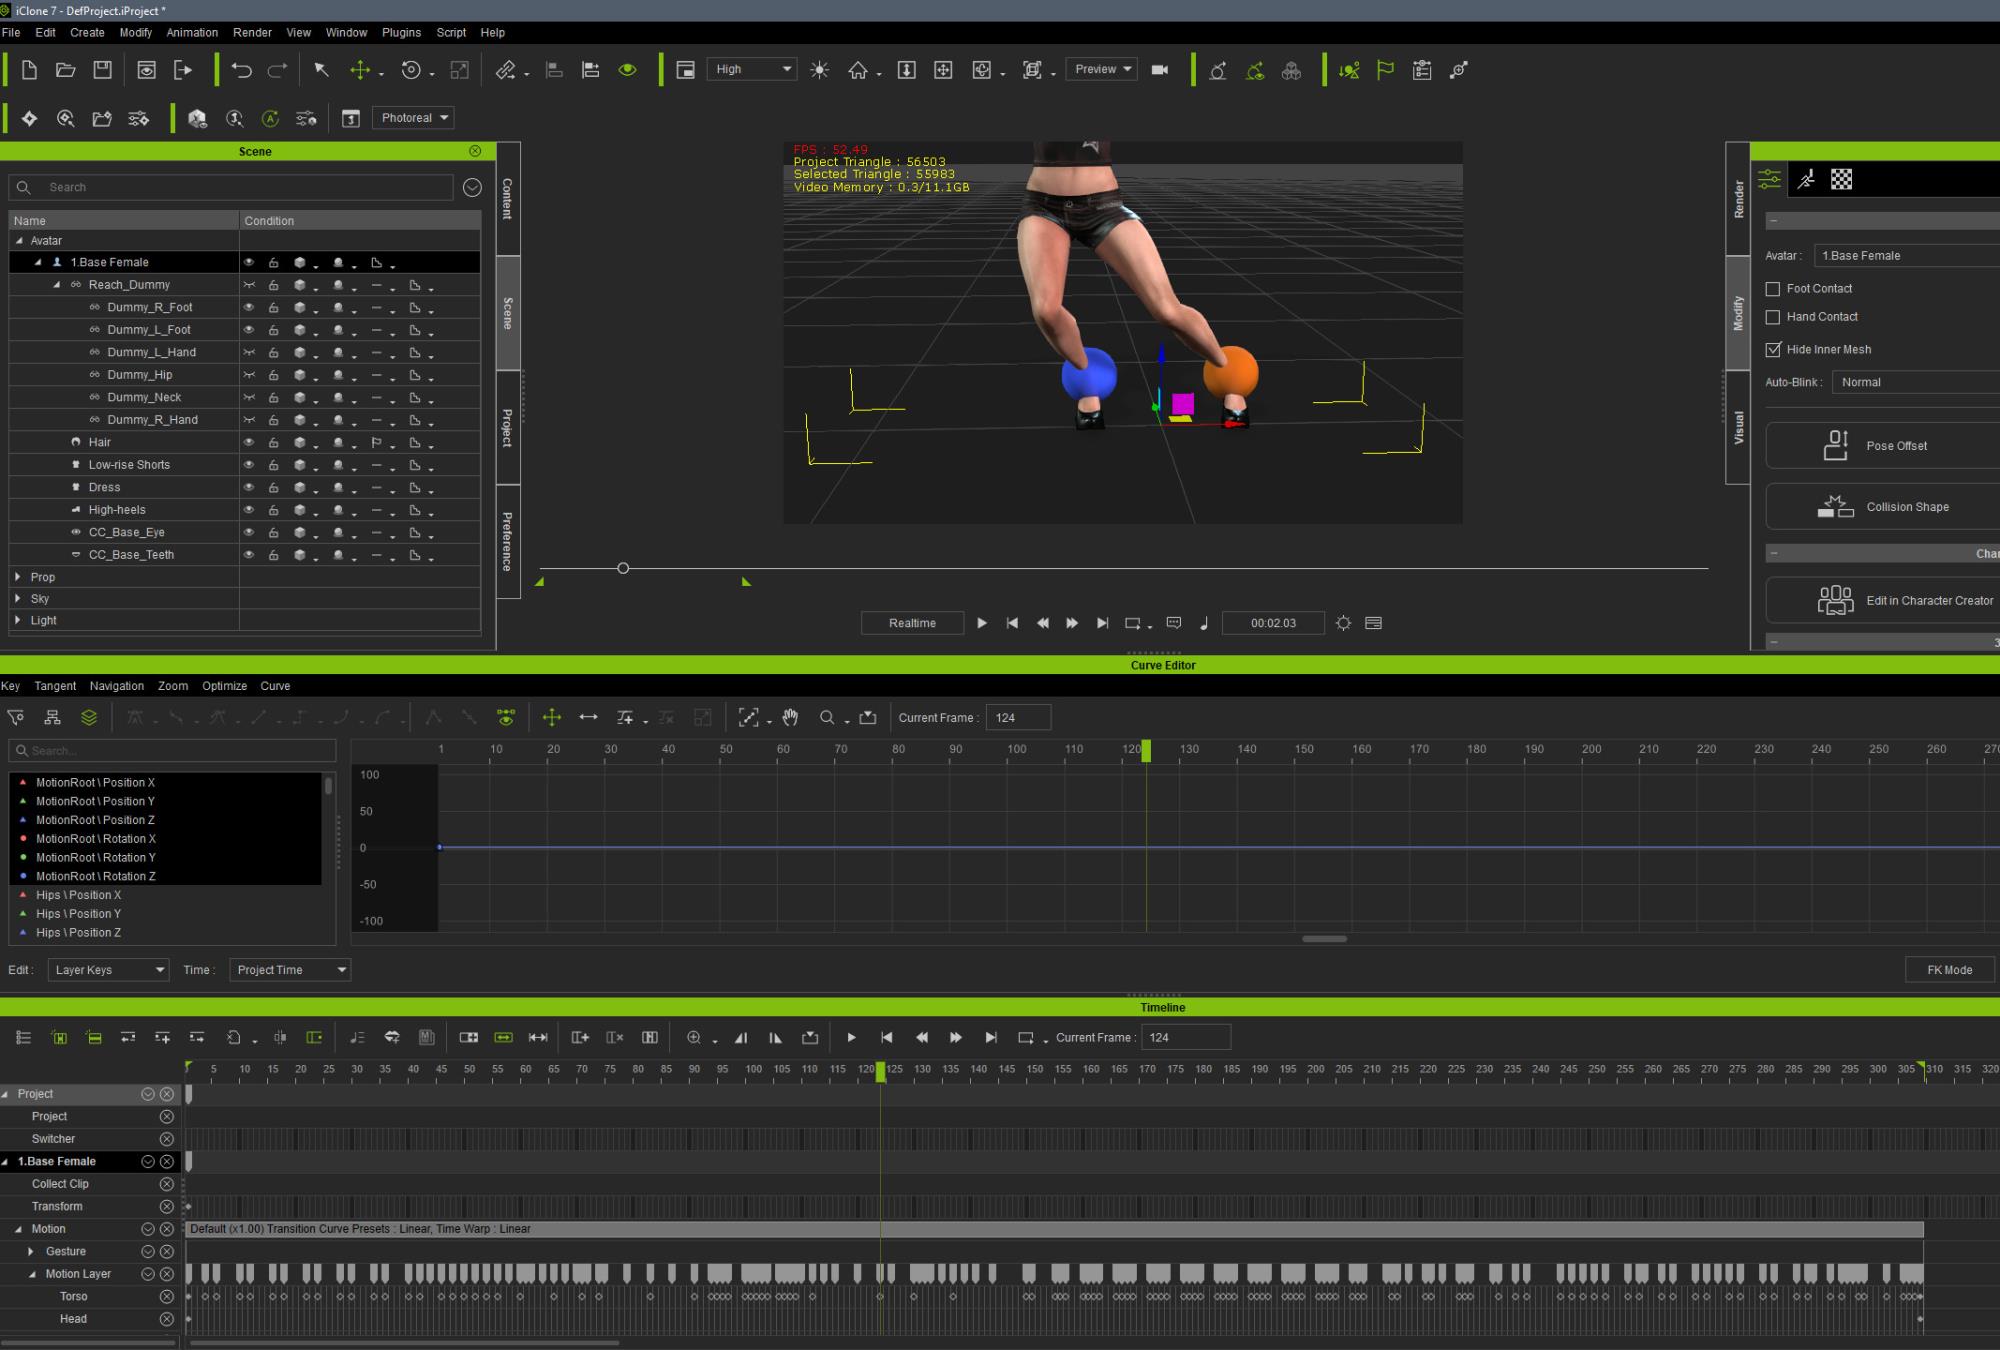The image size is (2000, 1350).
Task: Click Curve Editor hand pan tool
Action: click(790, 717)
